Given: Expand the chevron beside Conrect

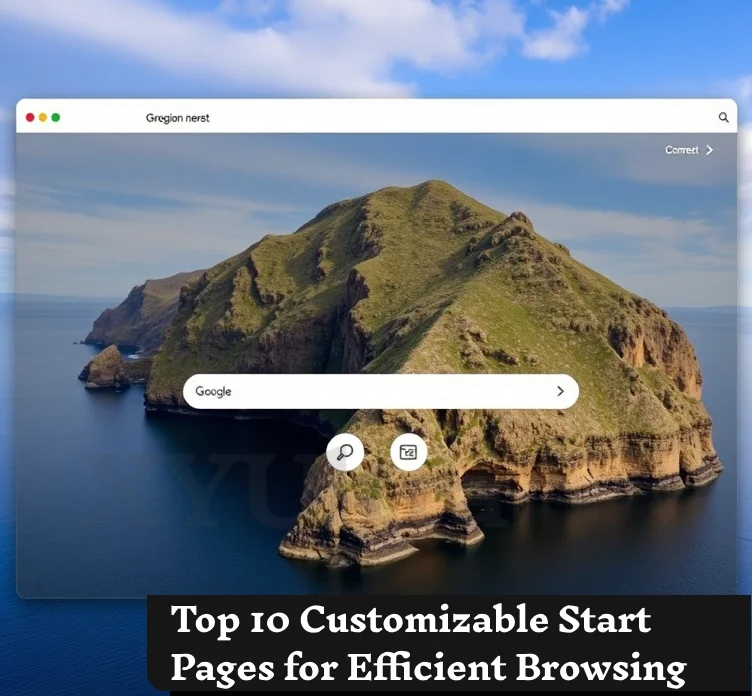Looking at the screenshot, I should coord(710,150).
